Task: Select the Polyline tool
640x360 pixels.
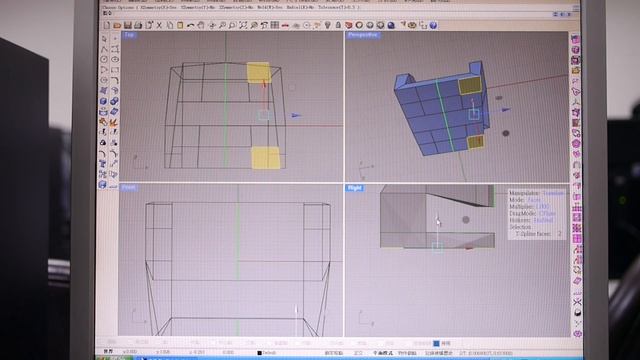Action: 104,49
